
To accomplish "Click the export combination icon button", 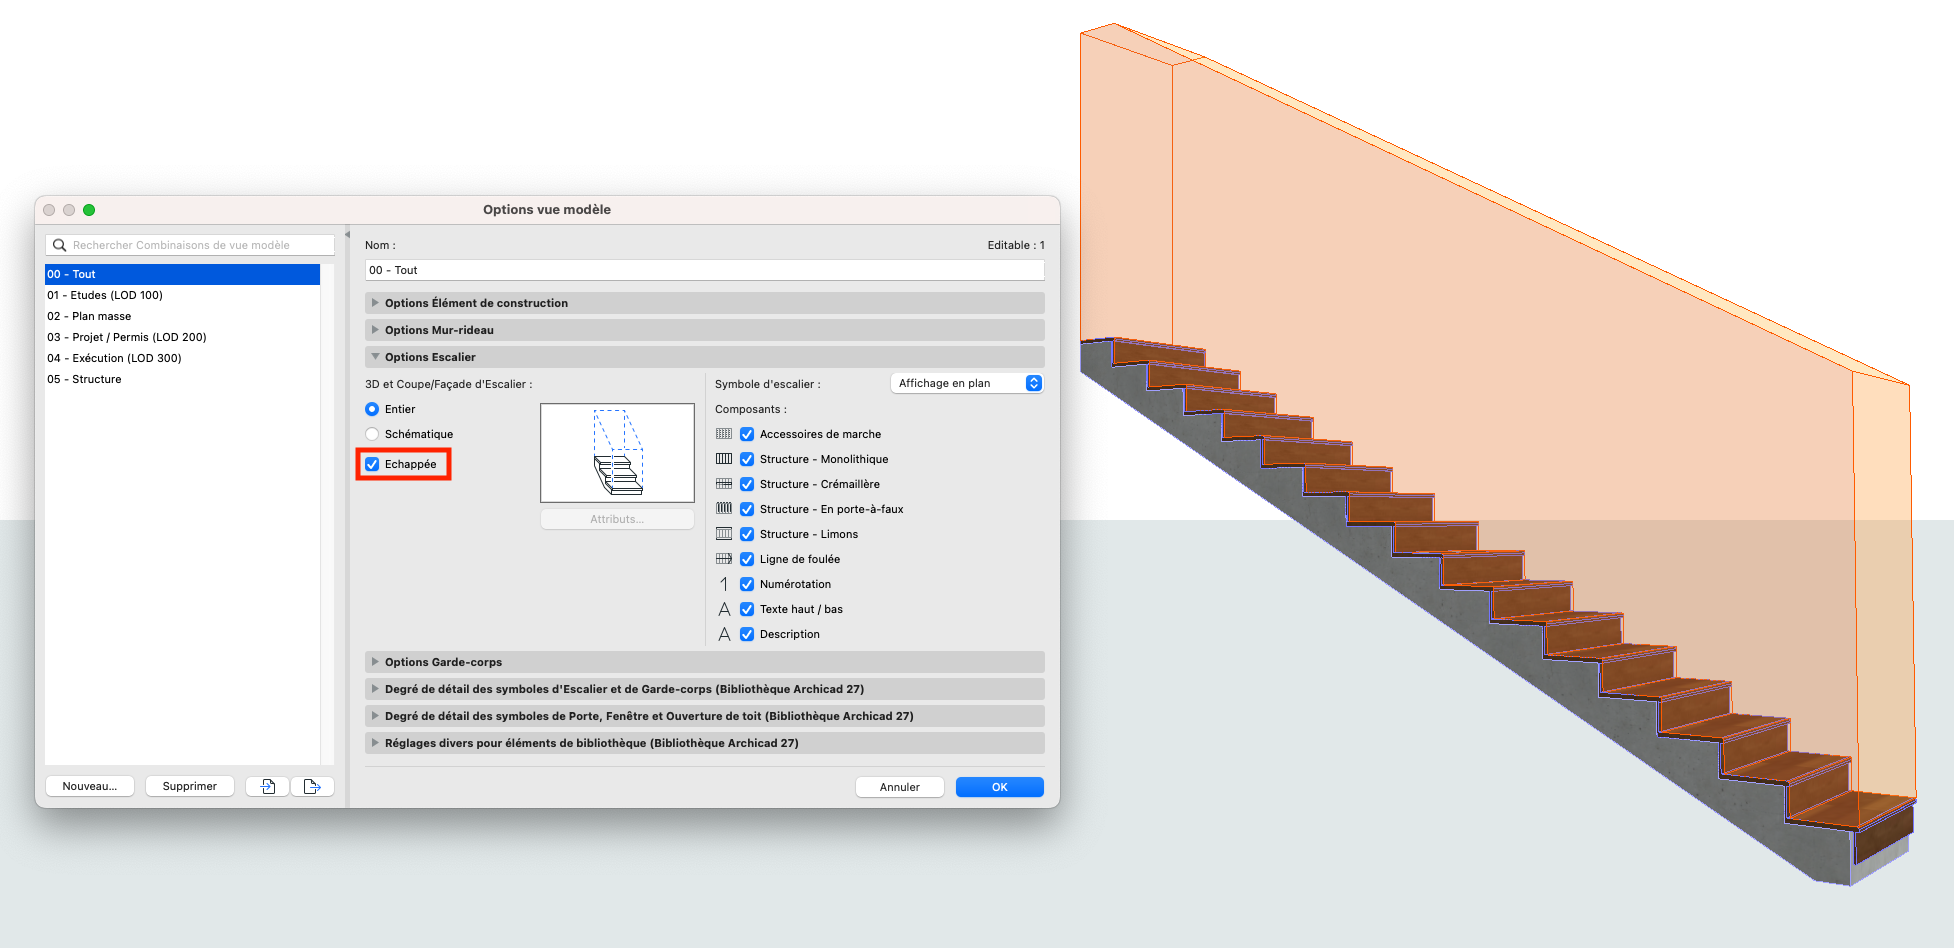I will 312,786.
